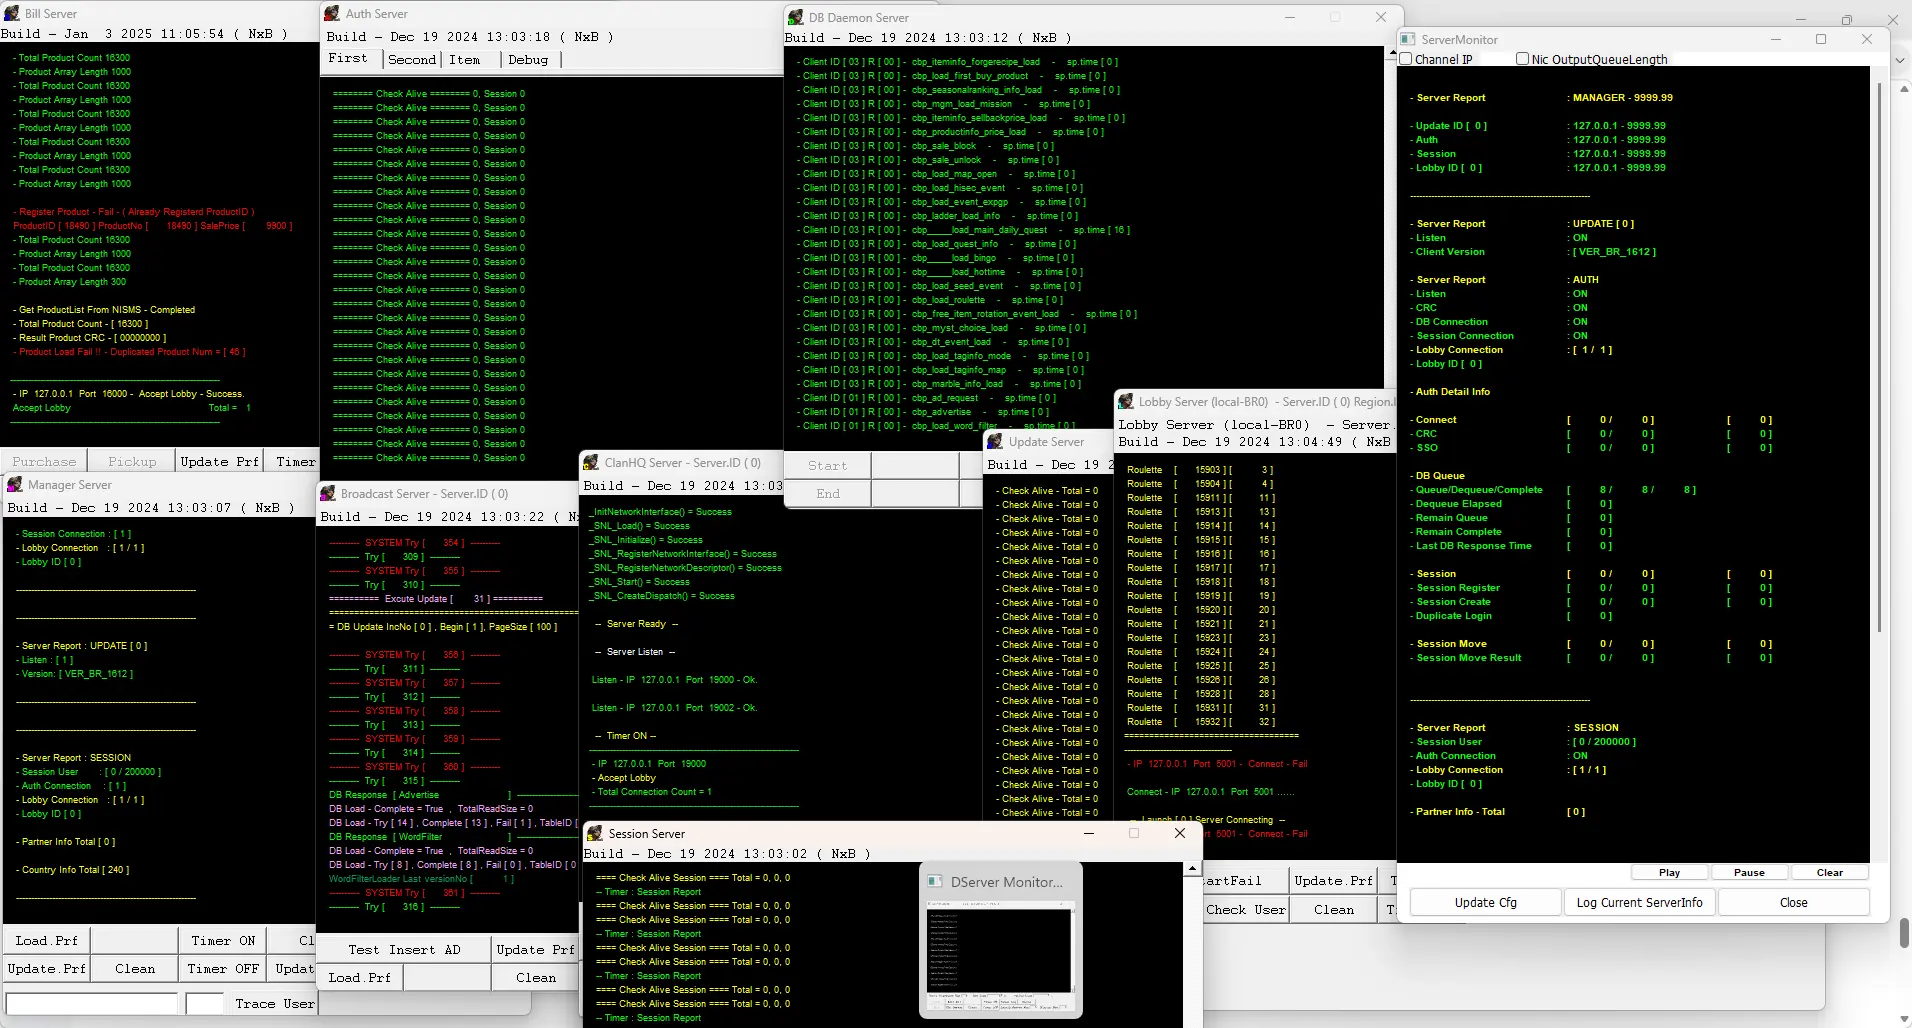This screenshot has width=1912, height=1028.
Task: Click the DB Daemon Server window icon
Action: click(796, 18)
